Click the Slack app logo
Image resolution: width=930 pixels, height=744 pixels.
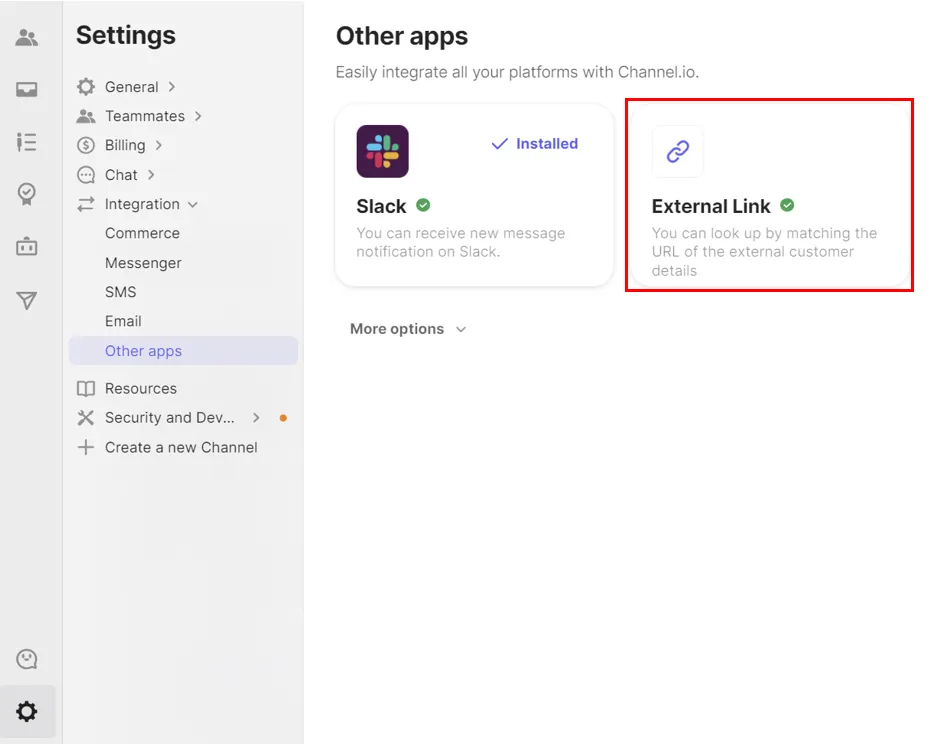382,151
